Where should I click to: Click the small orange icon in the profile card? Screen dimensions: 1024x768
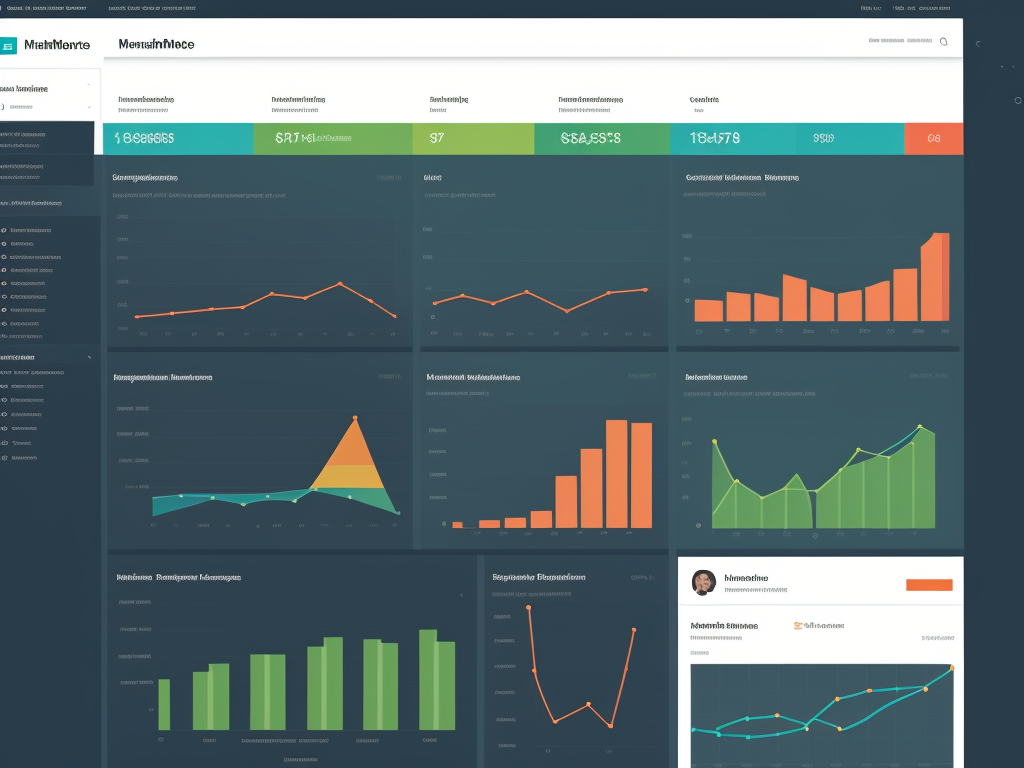pyautogui.click(x=797, y=625)
